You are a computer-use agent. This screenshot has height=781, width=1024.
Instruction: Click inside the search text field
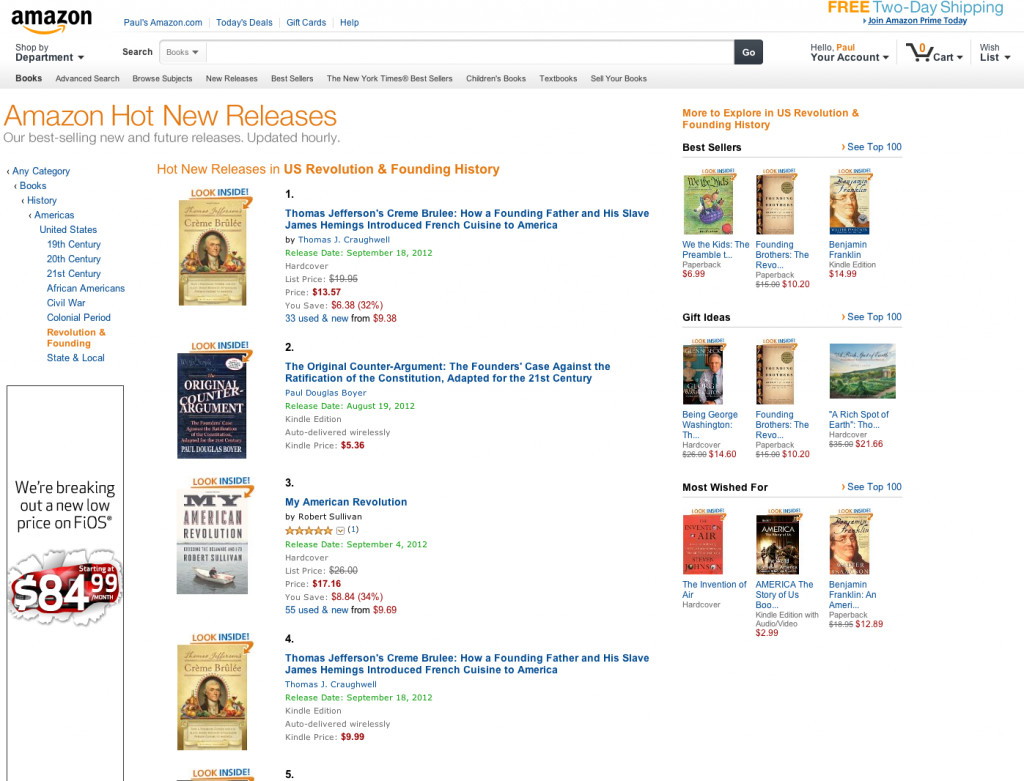[x=470, y=52]
